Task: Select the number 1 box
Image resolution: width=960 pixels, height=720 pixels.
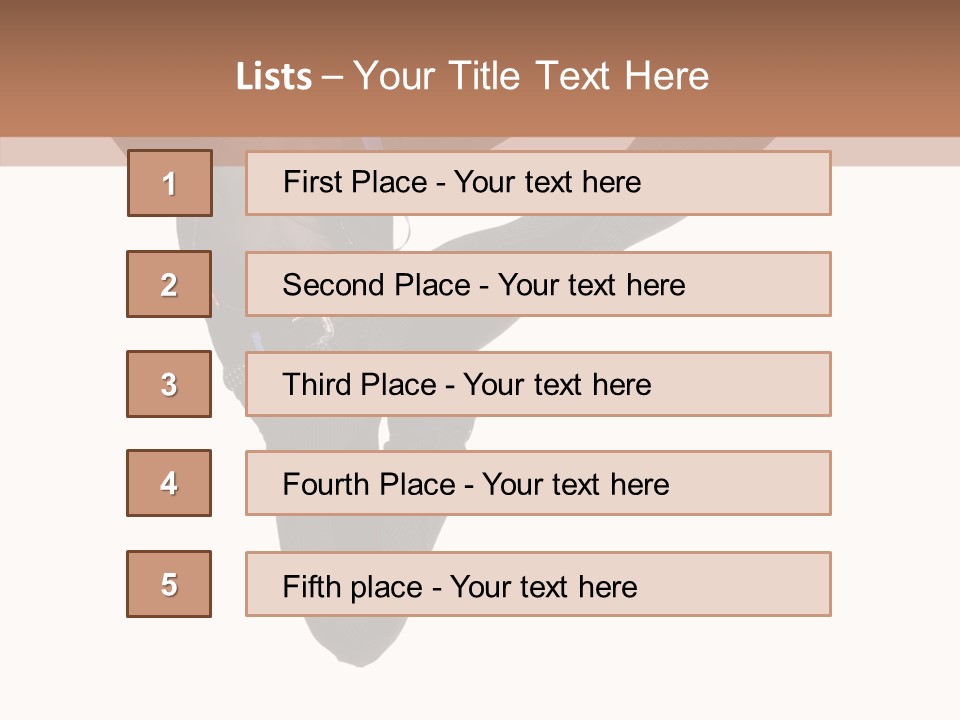Action: click(x=170, y=183)
